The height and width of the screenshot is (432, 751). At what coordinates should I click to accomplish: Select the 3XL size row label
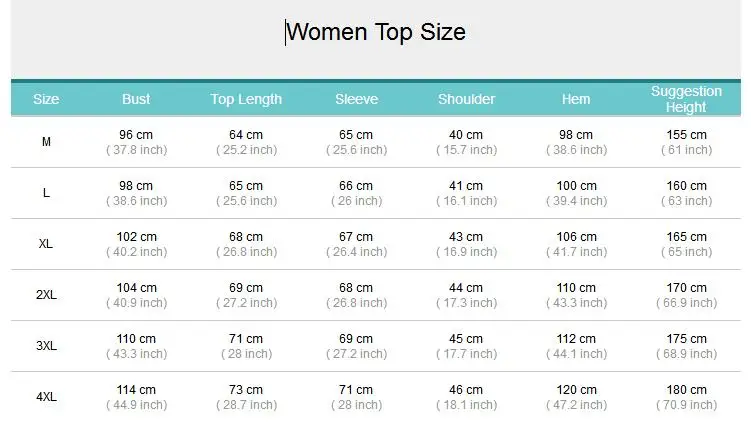(46, 346)
